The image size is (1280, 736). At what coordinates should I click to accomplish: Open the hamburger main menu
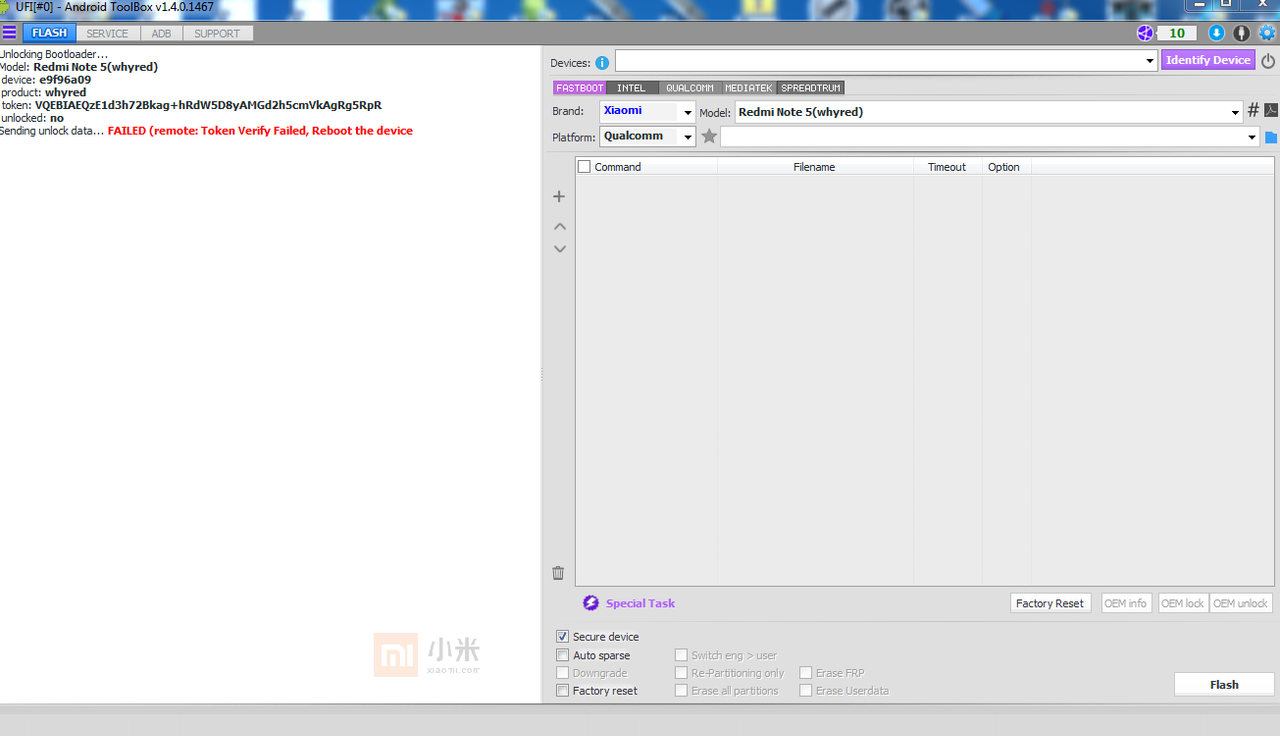coord(9,33)
